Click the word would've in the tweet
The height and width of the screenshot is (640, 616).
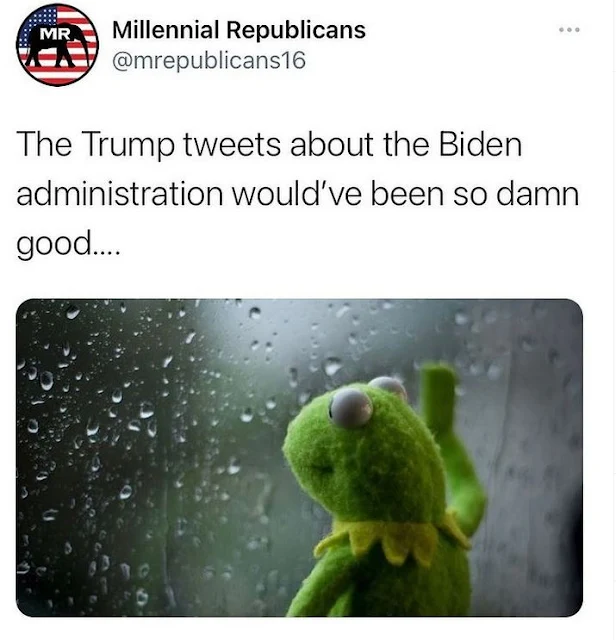click(297, 193)
